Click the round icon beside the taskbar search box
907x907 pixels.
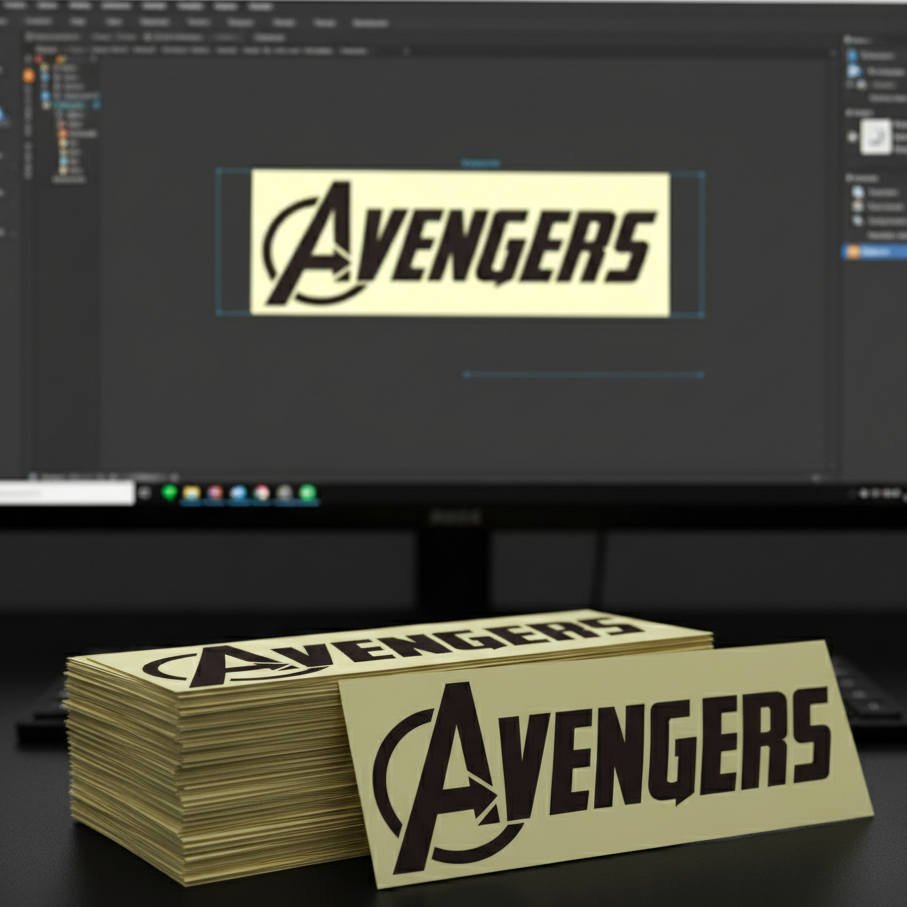point(145,493)
